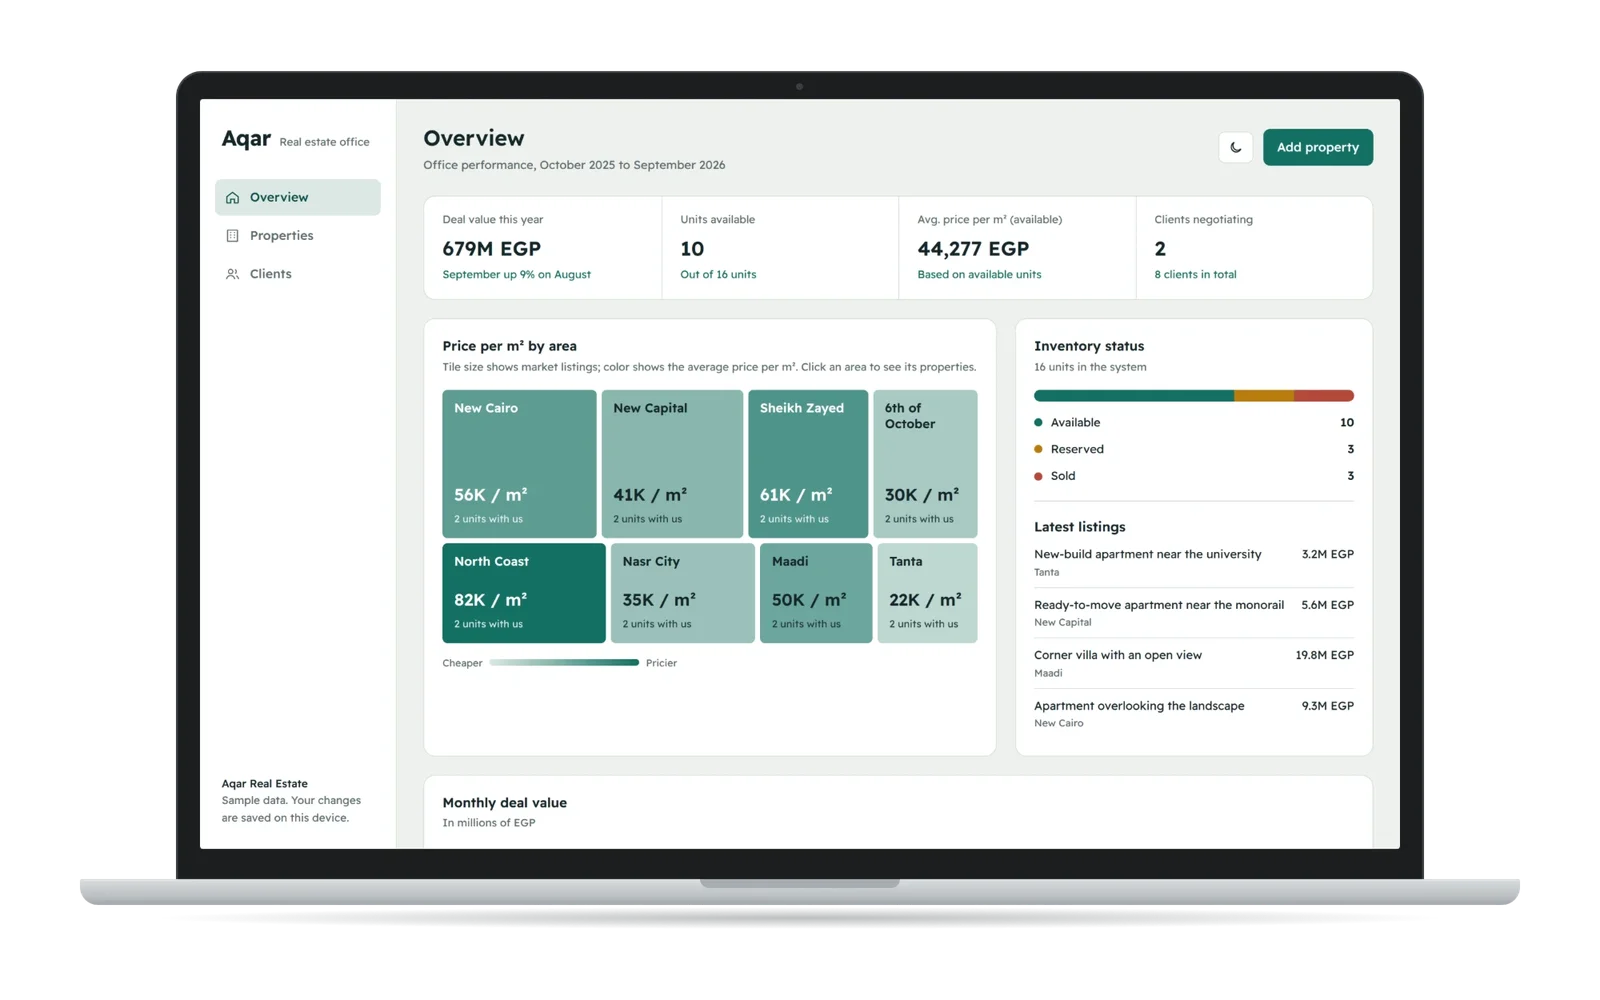Open the Nasr City area tile

(683, 593)
